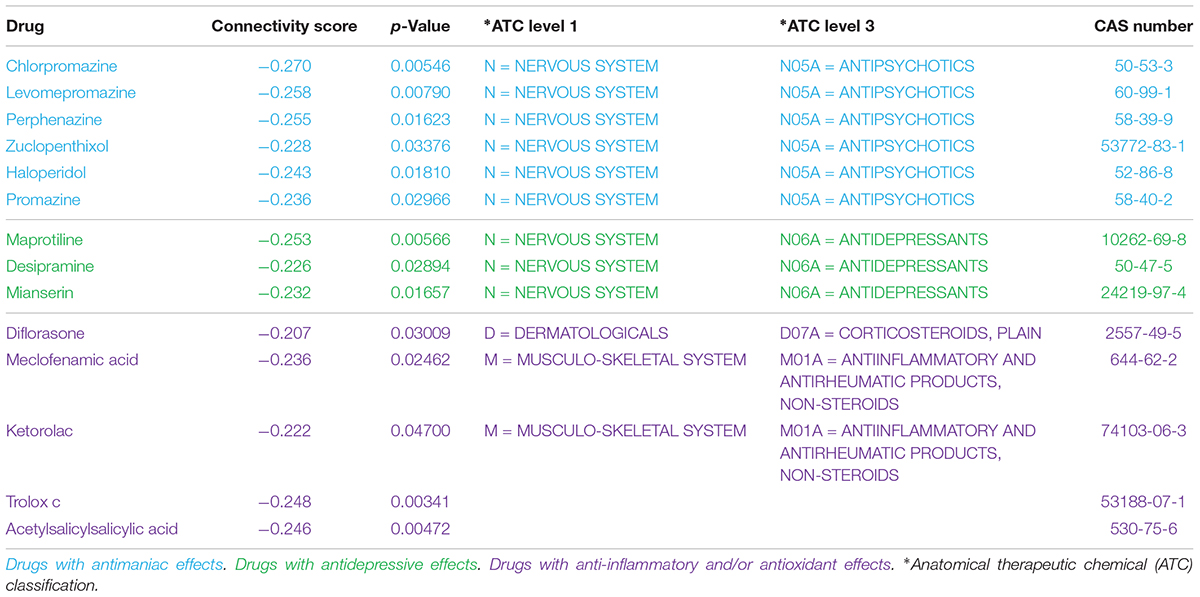Click p-value 0.02462
The image size is (1200, 597).
420,359
